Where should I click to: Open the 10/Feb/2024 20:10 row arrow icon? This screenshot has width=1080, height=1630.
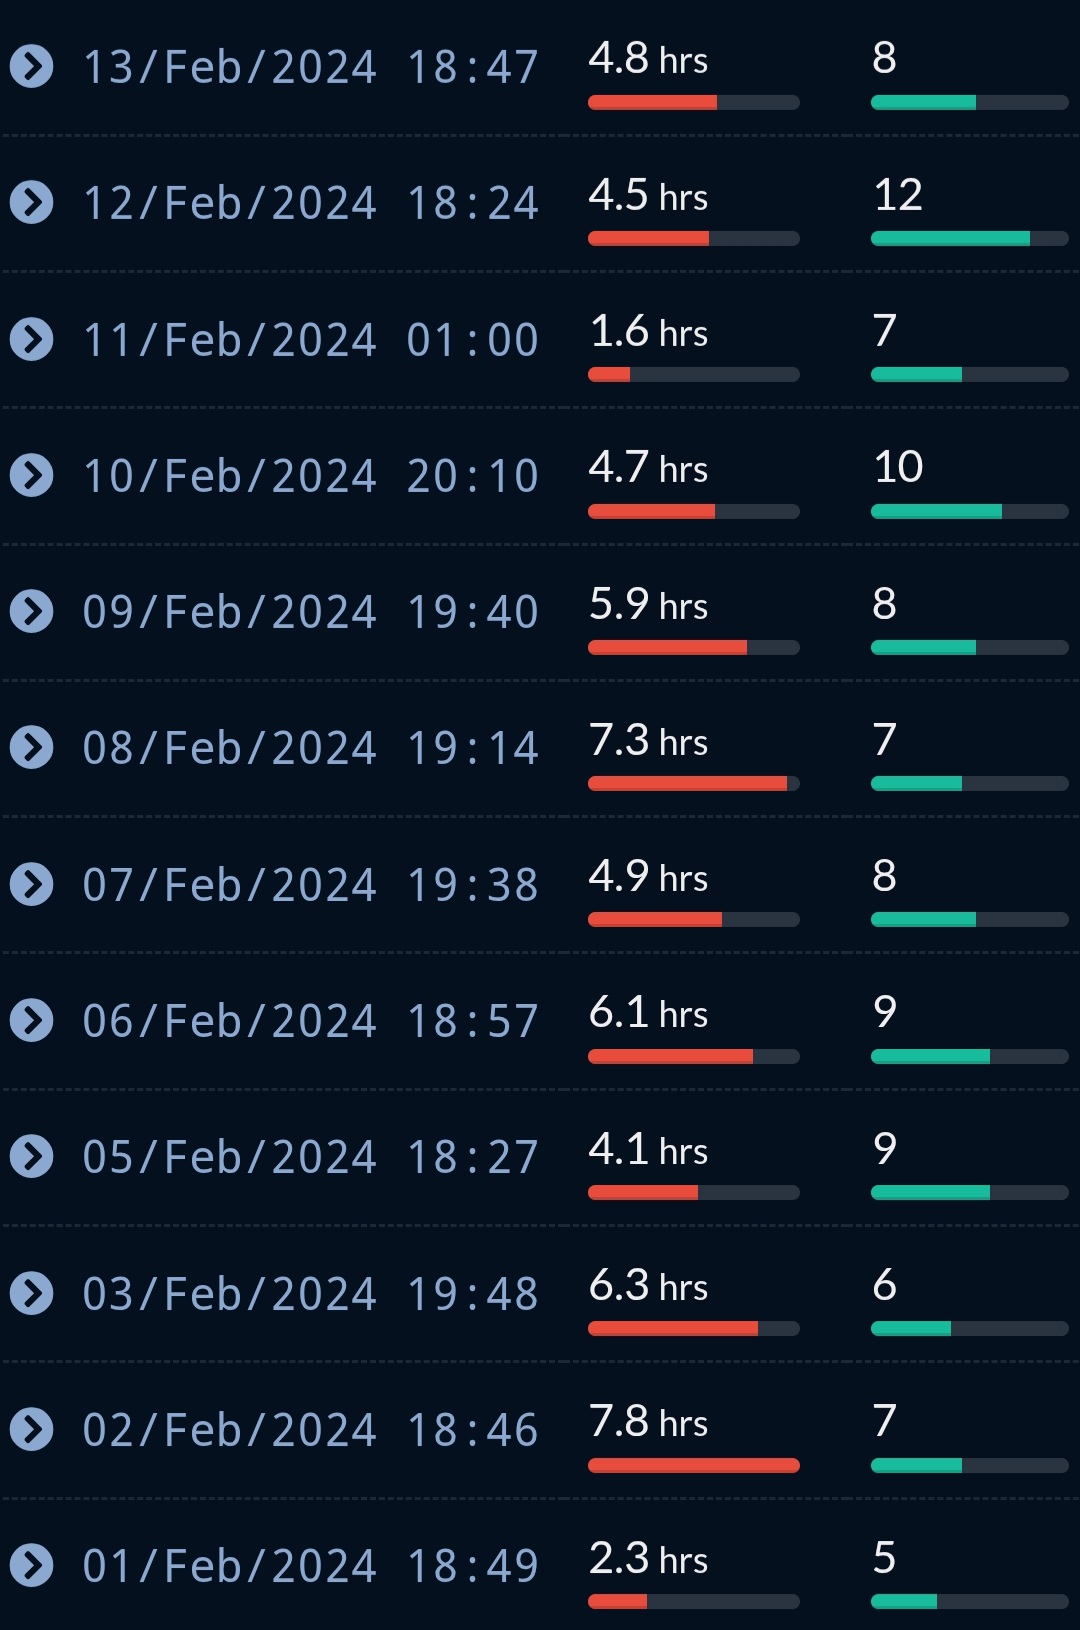[x=32, y=475]
